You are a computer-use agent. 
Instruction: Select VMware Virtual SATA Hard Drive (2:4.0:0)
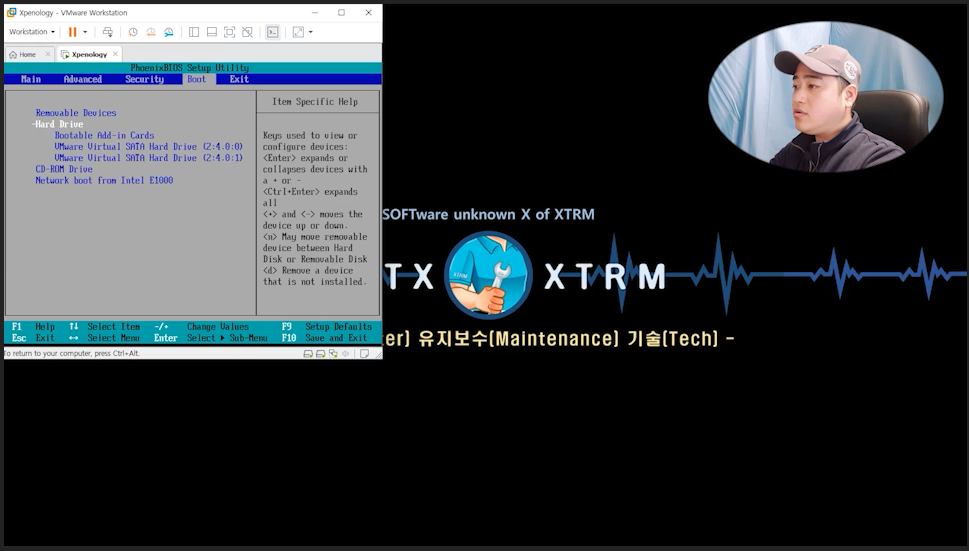[148, 146]
